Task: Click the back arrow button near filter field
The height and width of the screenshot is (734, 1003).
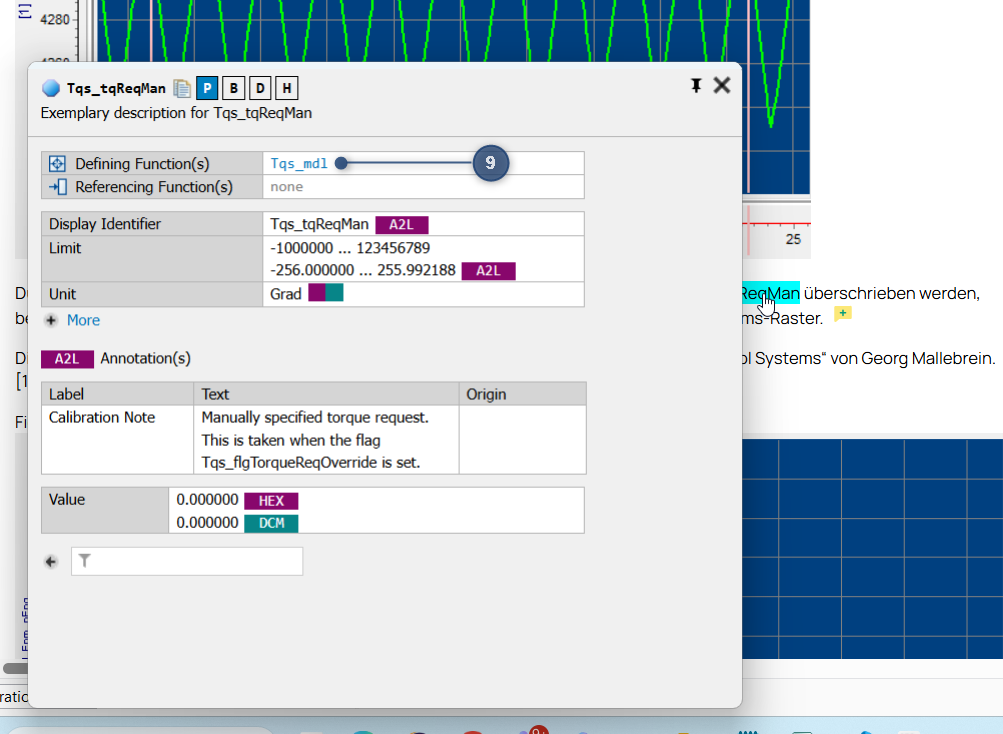Action: pos(51,562)
